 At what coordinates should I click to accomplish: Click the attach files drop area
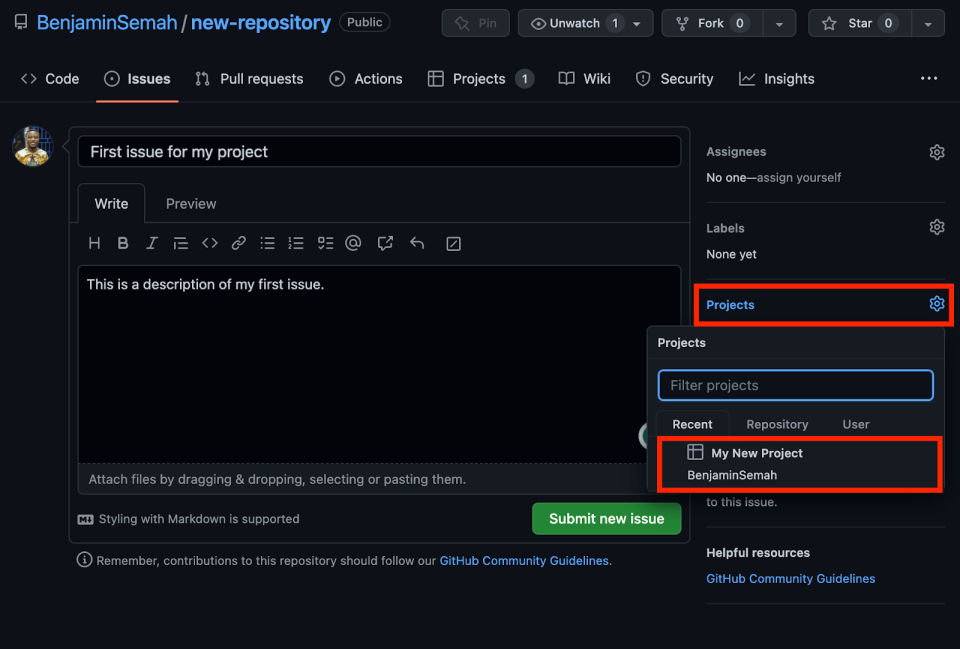click(x=364, y=479)
